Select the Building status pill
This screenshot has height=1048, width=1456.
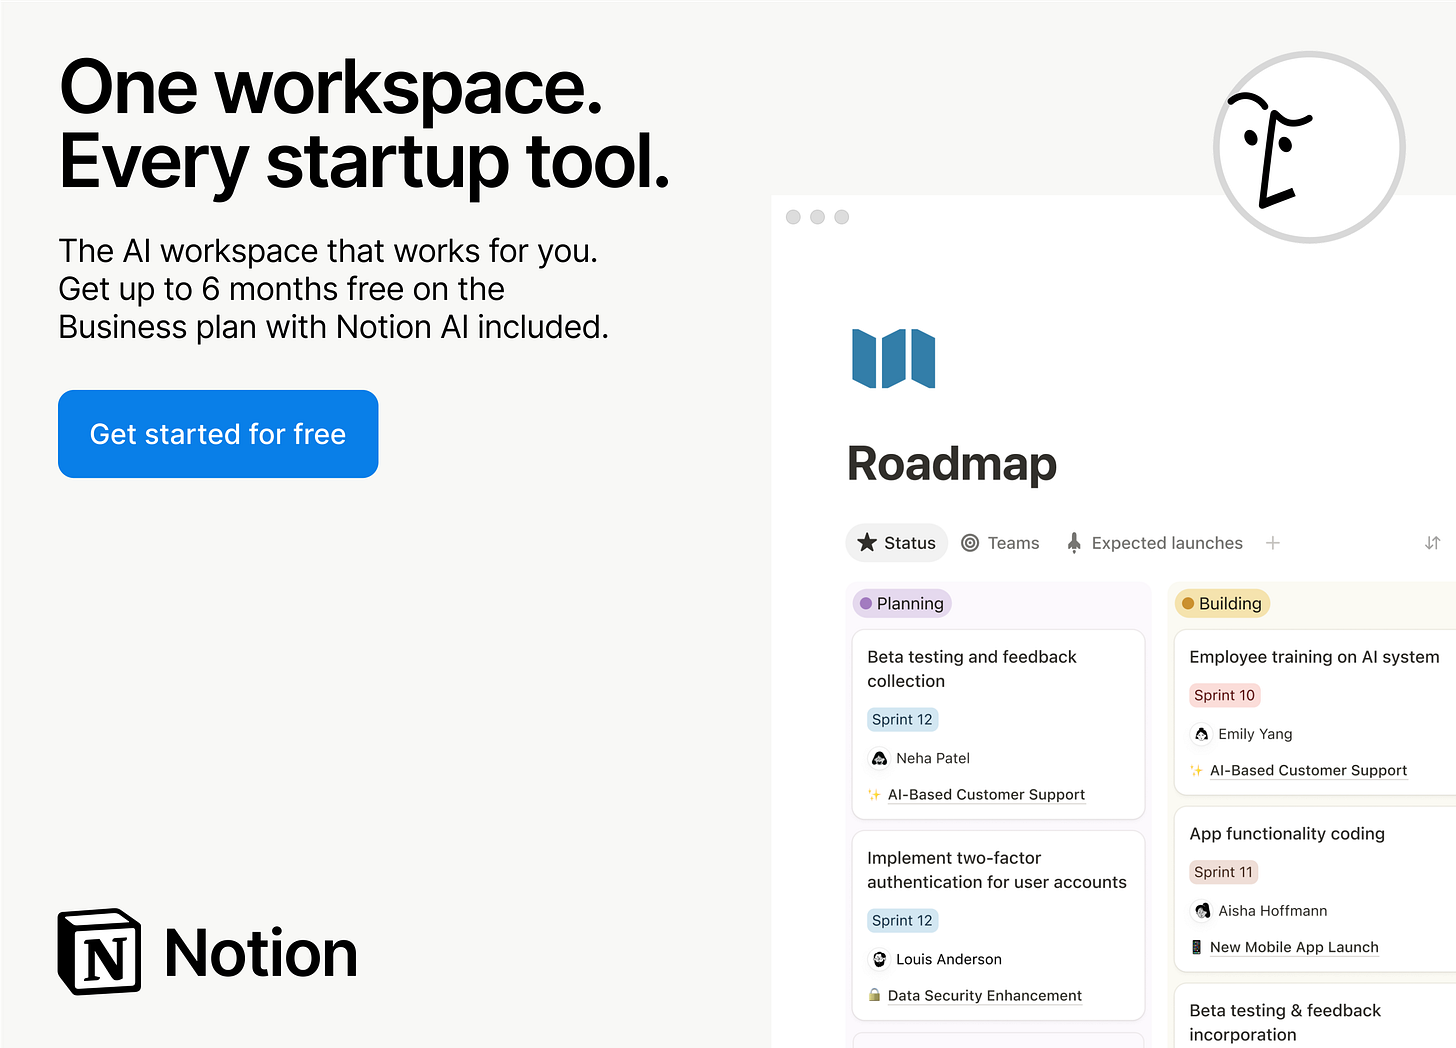click(x=1222, y=603)
